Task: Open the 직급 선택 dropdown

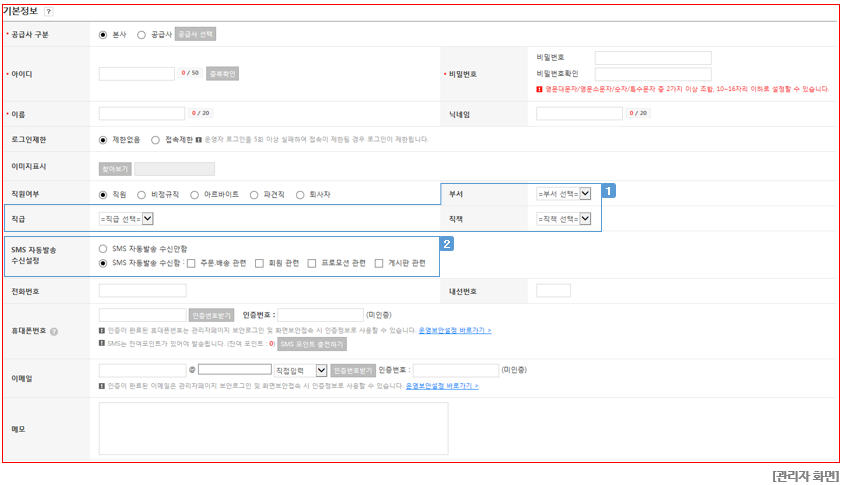Action: pos(126,219)
